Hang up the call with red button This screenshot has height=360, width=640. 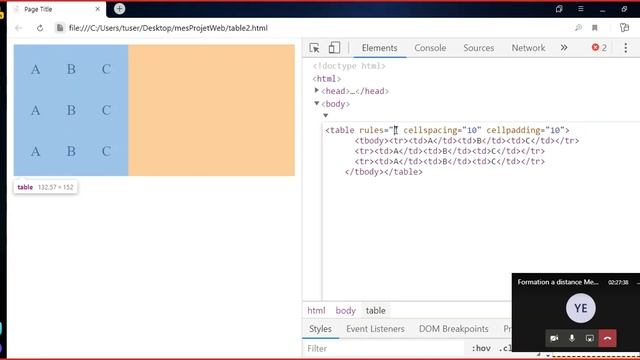pyautogui.click(x=607, y=338)
